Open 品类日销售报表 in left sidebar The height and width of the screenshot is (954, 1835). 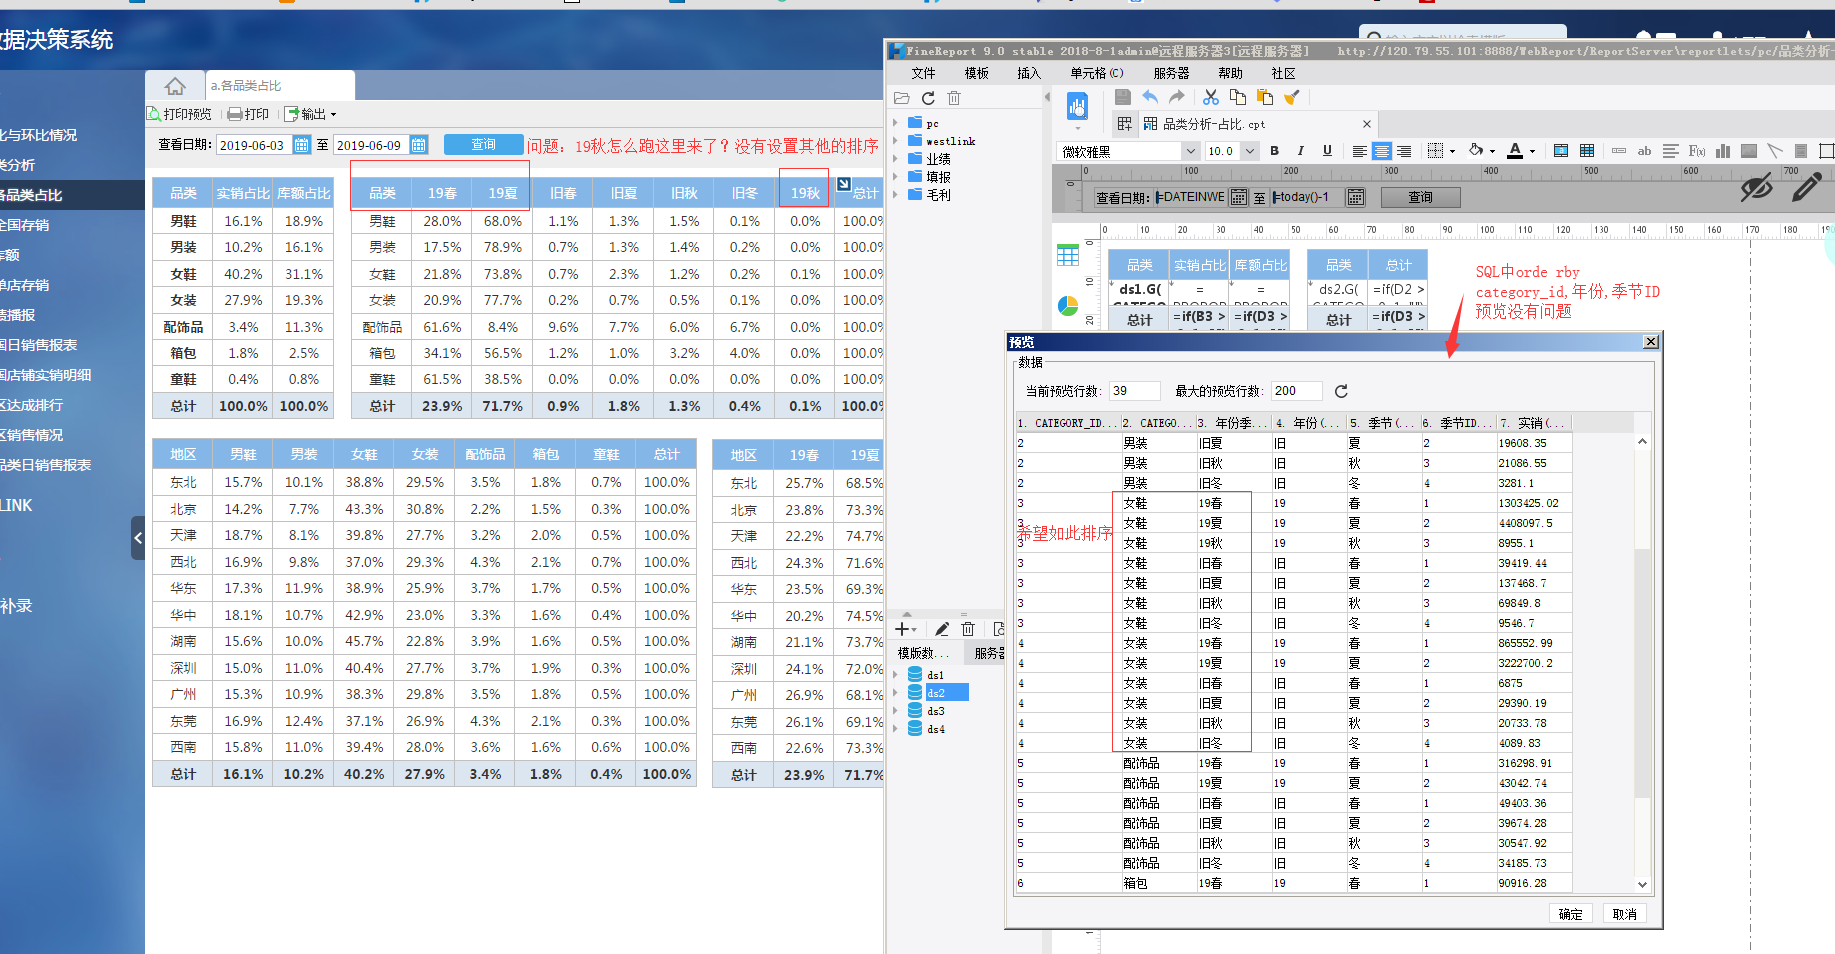(46, 465)
